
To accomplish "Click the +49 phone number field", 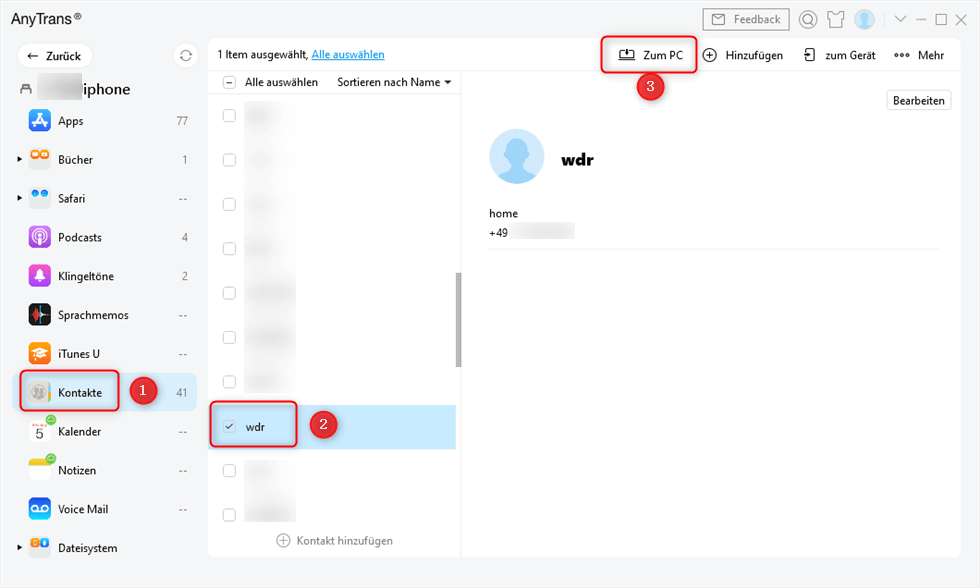I will (531, 232).
